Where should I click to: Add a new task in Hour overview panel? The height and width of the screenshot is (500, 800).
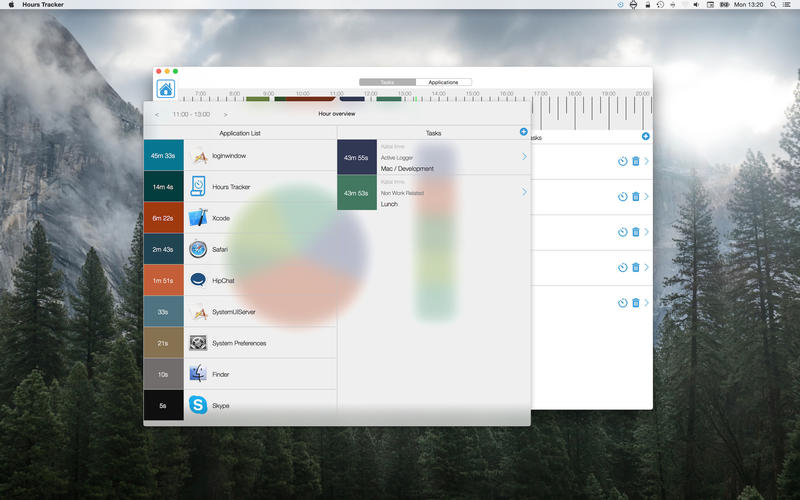click(523, 132)
